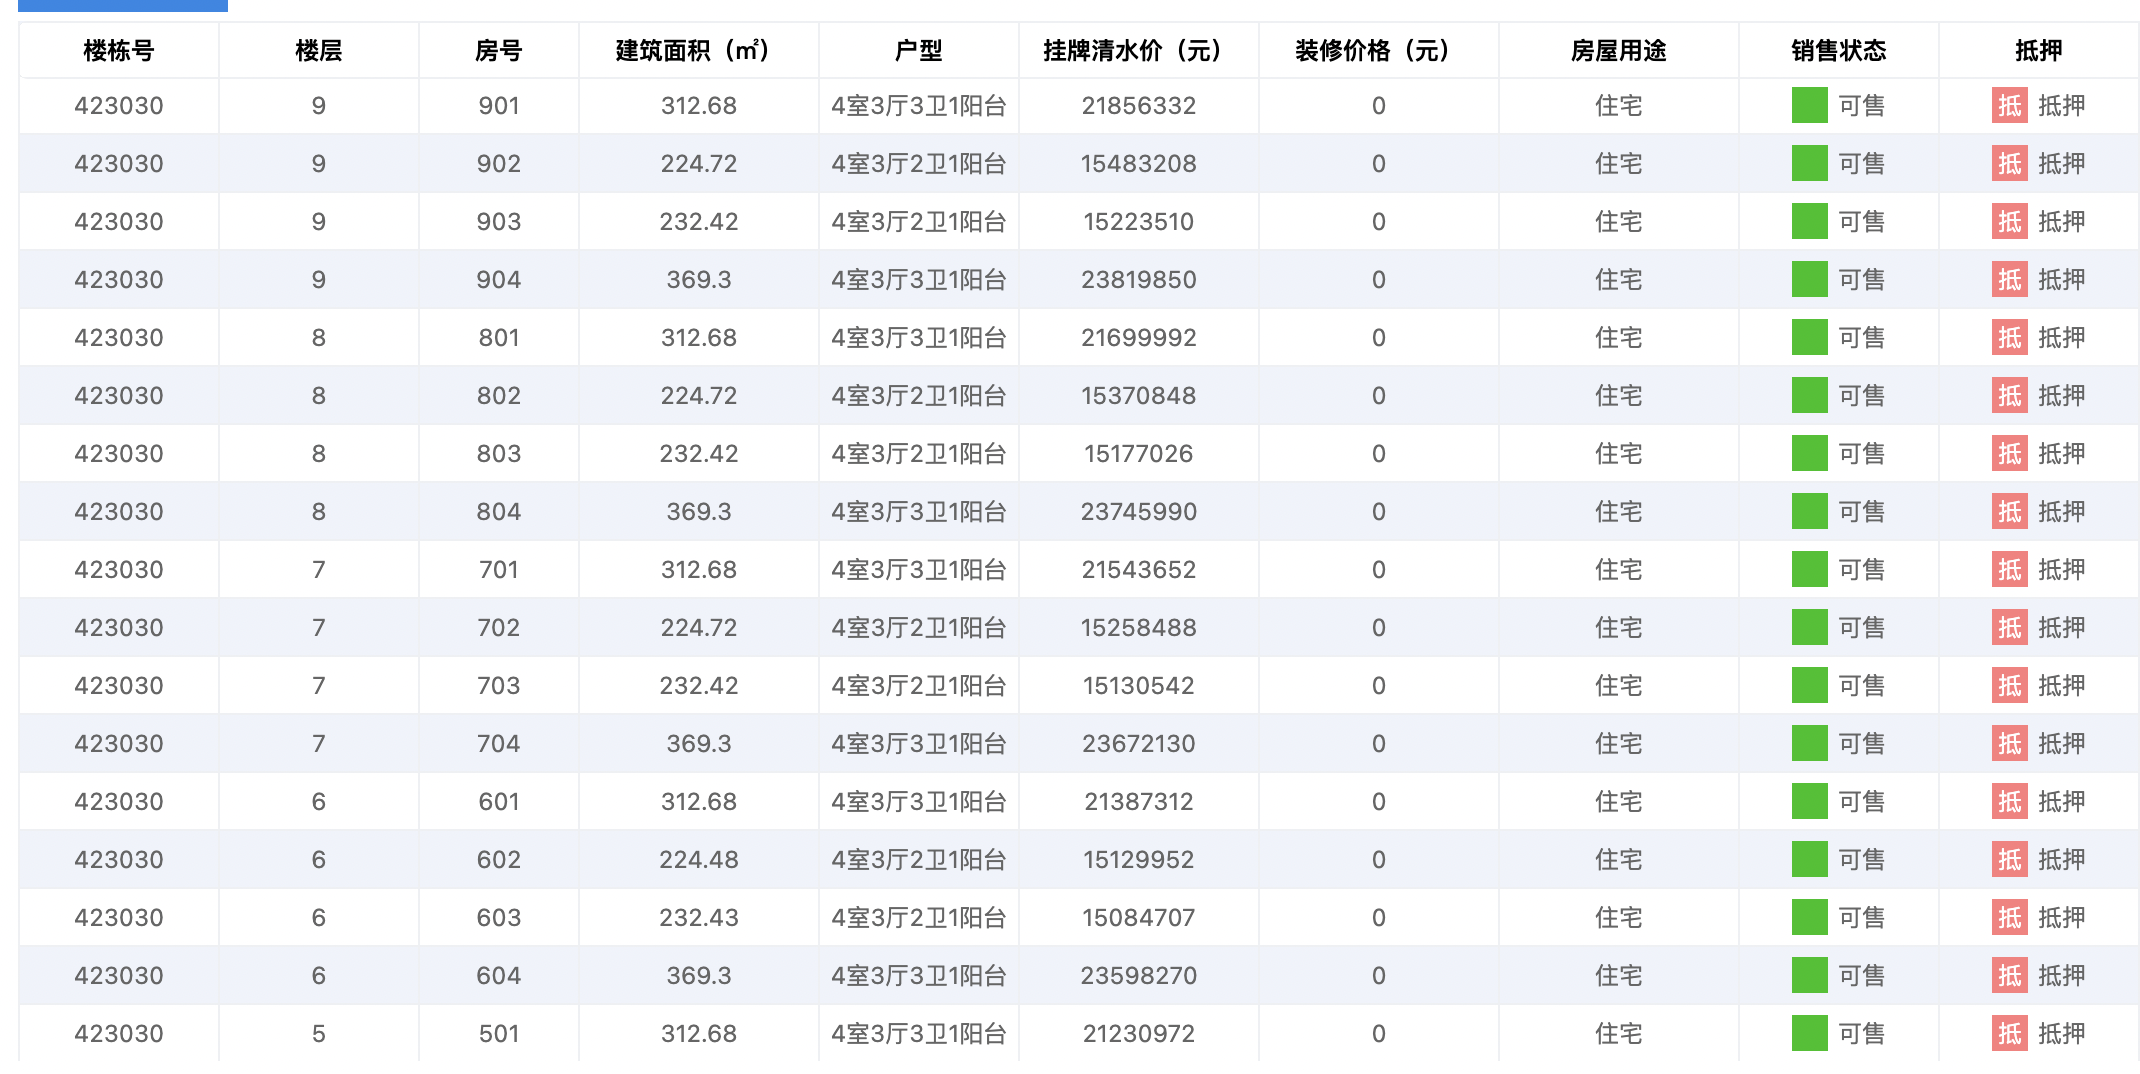
Task: Click the green available indicator for room 904
Action: (x=1810, y=280)
